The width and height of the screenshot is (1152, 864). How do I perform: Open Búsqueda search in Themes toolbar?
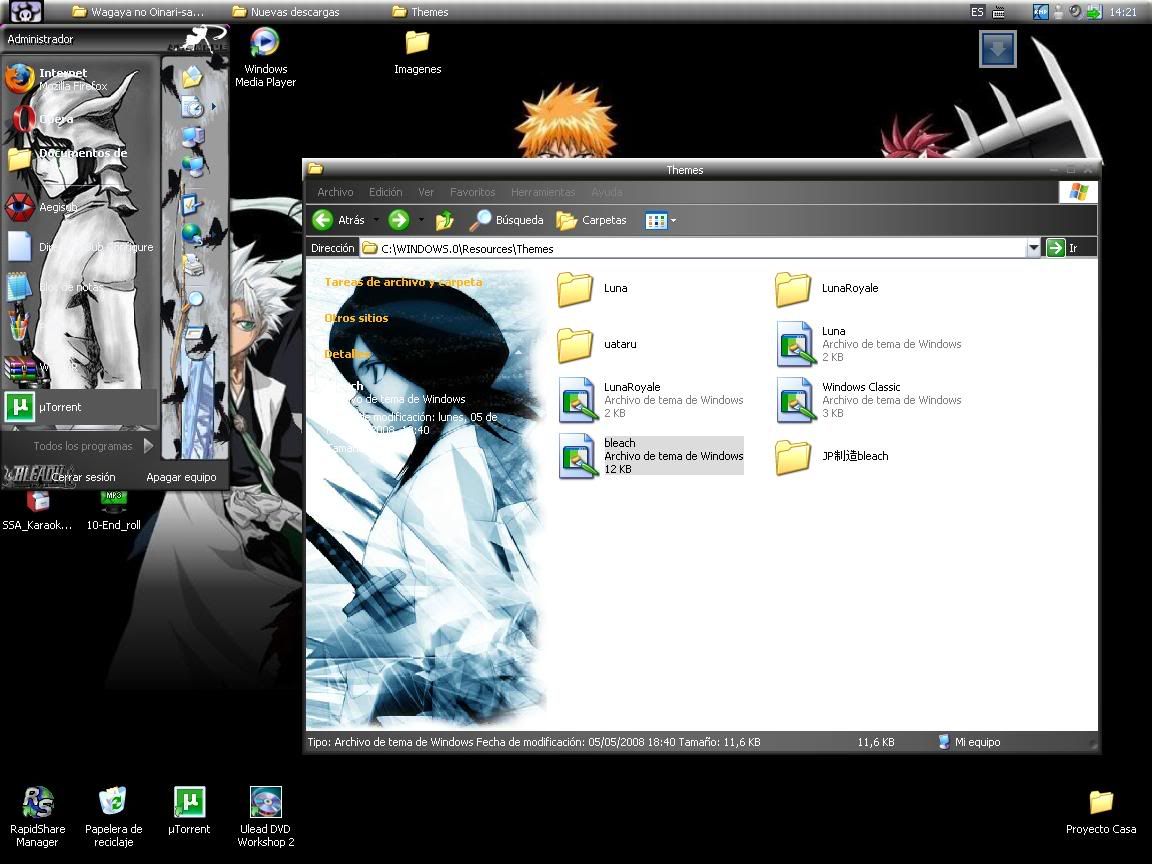[x=507, y=220]
